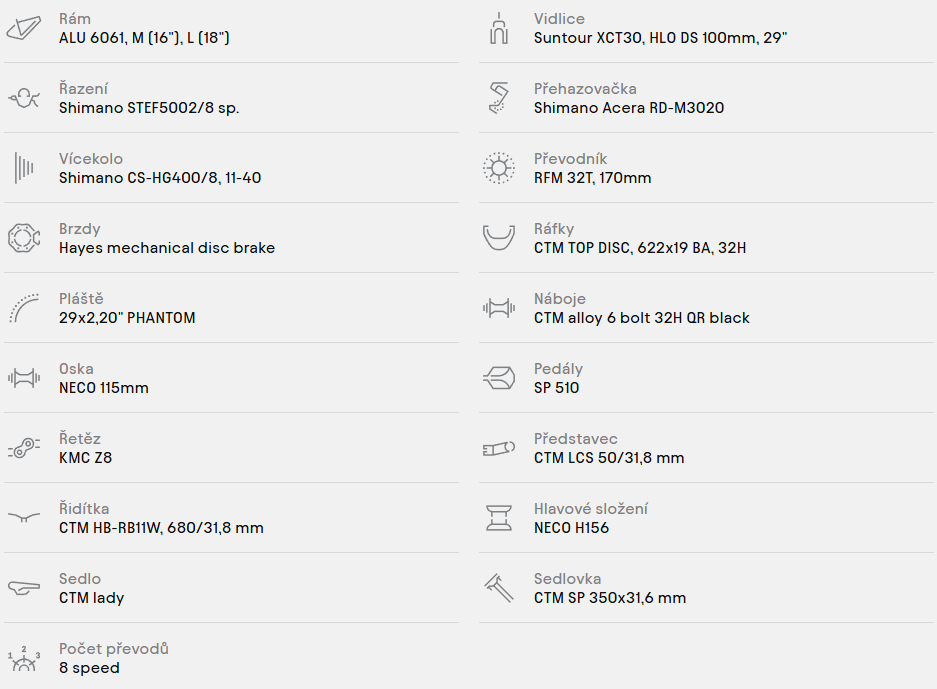
Task: Click the rear derailleur icon by Přehazovačka
Action: tap(499, 98)
